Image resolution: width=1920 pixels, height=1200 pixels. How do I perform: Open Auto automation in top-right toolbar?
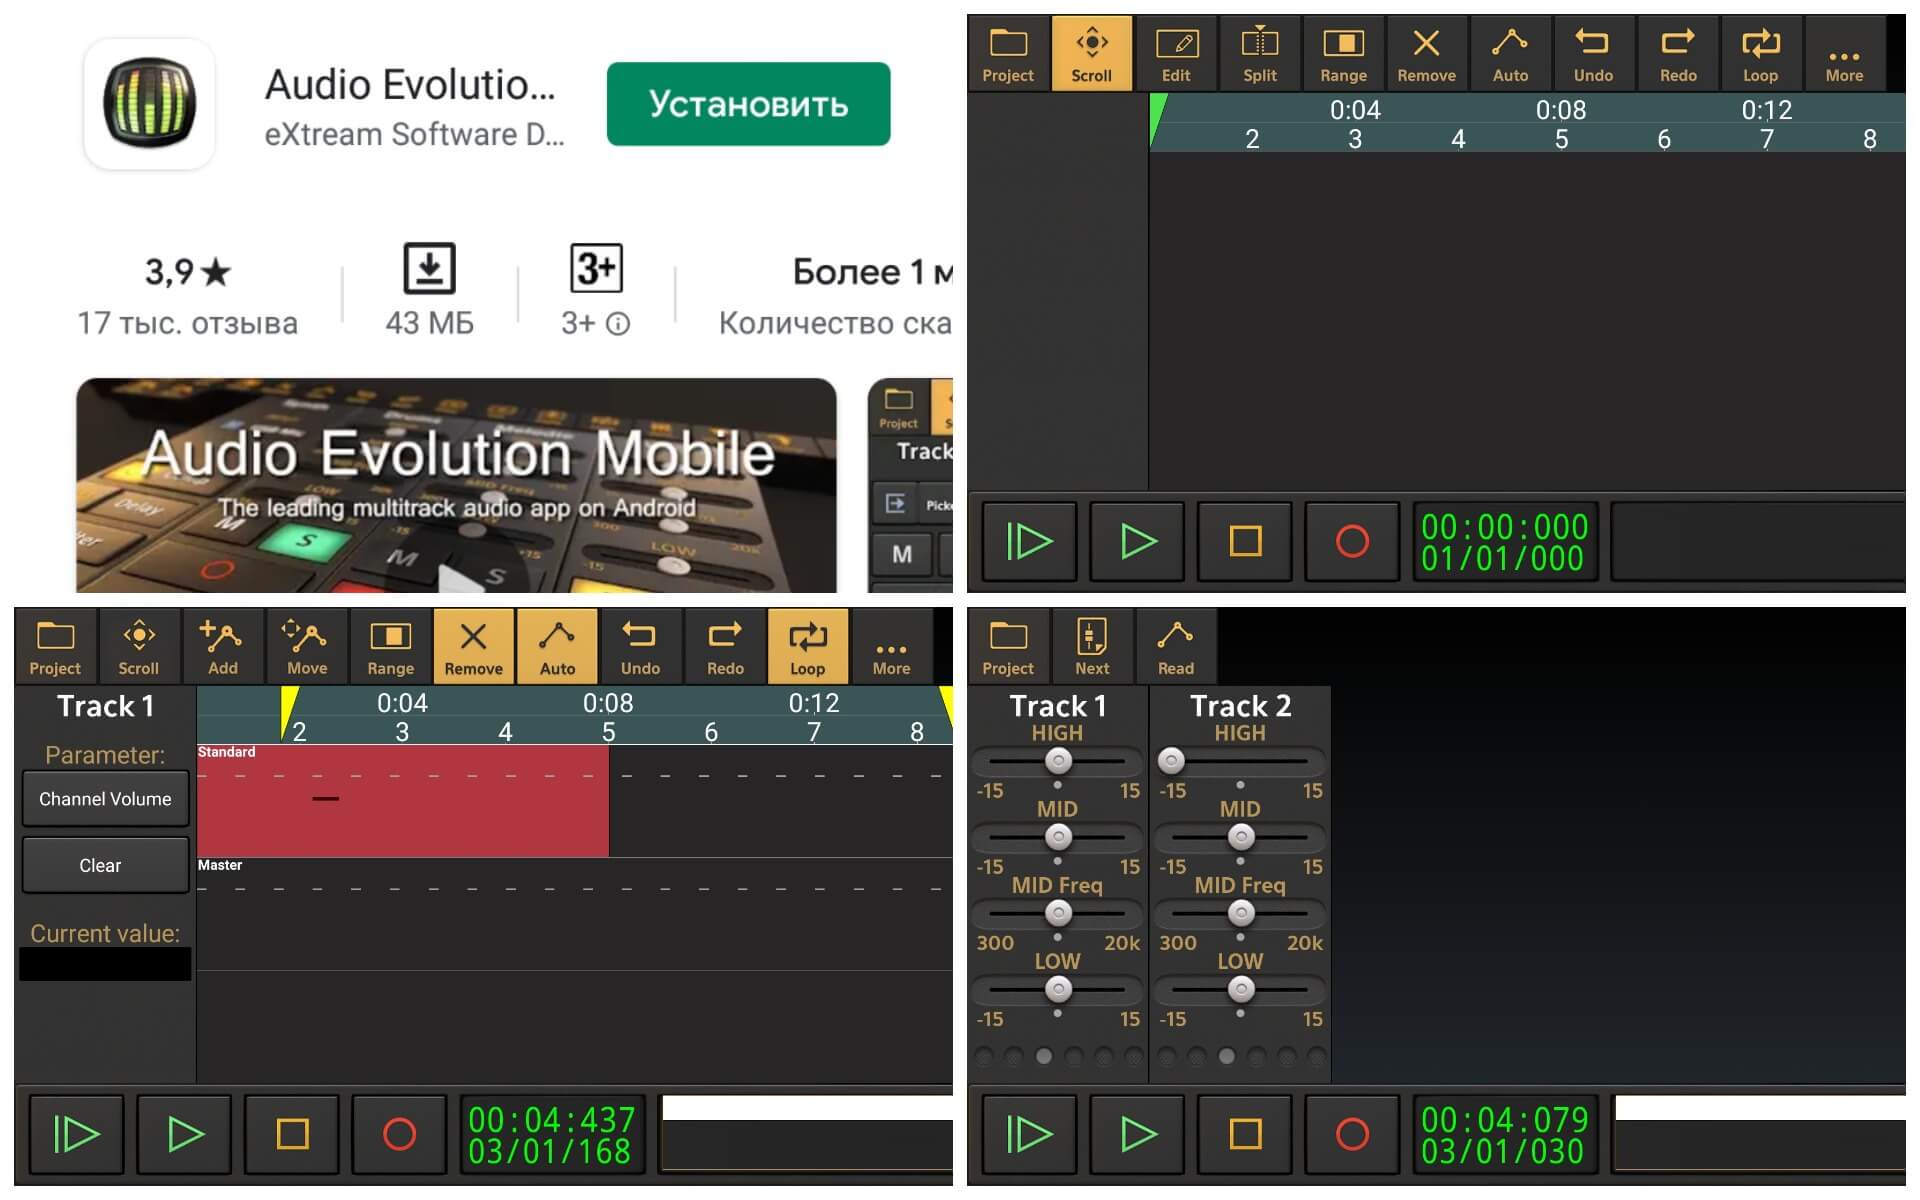[x=1510, y=54]
